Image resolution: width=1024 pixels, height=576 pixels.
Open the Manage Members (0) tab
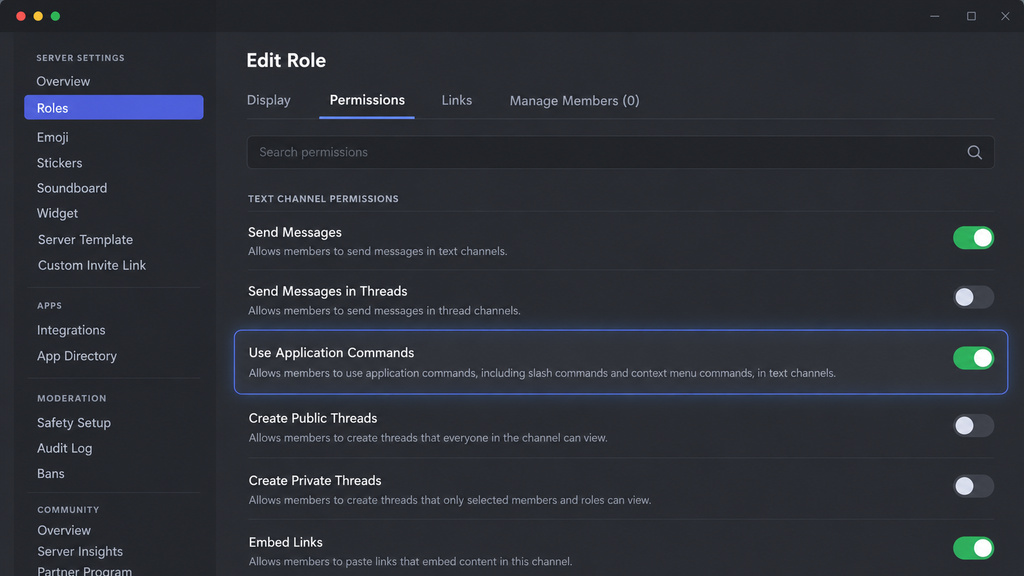point(574,101)
